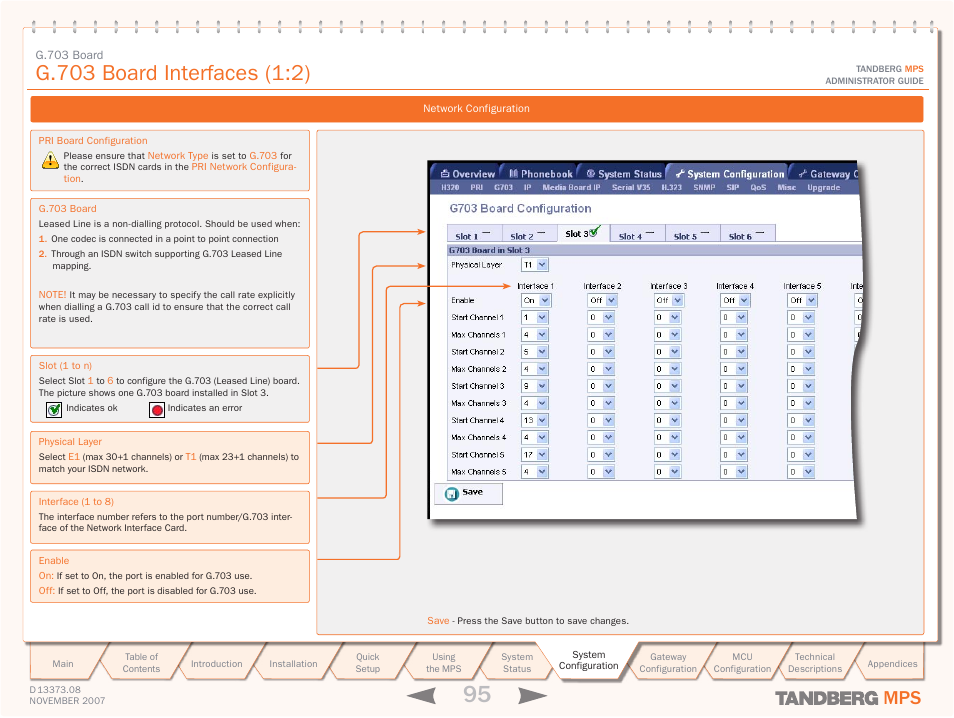Select the Slot 4 tab
Image resolution: width=954 pixels, height=718 pixels.
pos(638,234)
